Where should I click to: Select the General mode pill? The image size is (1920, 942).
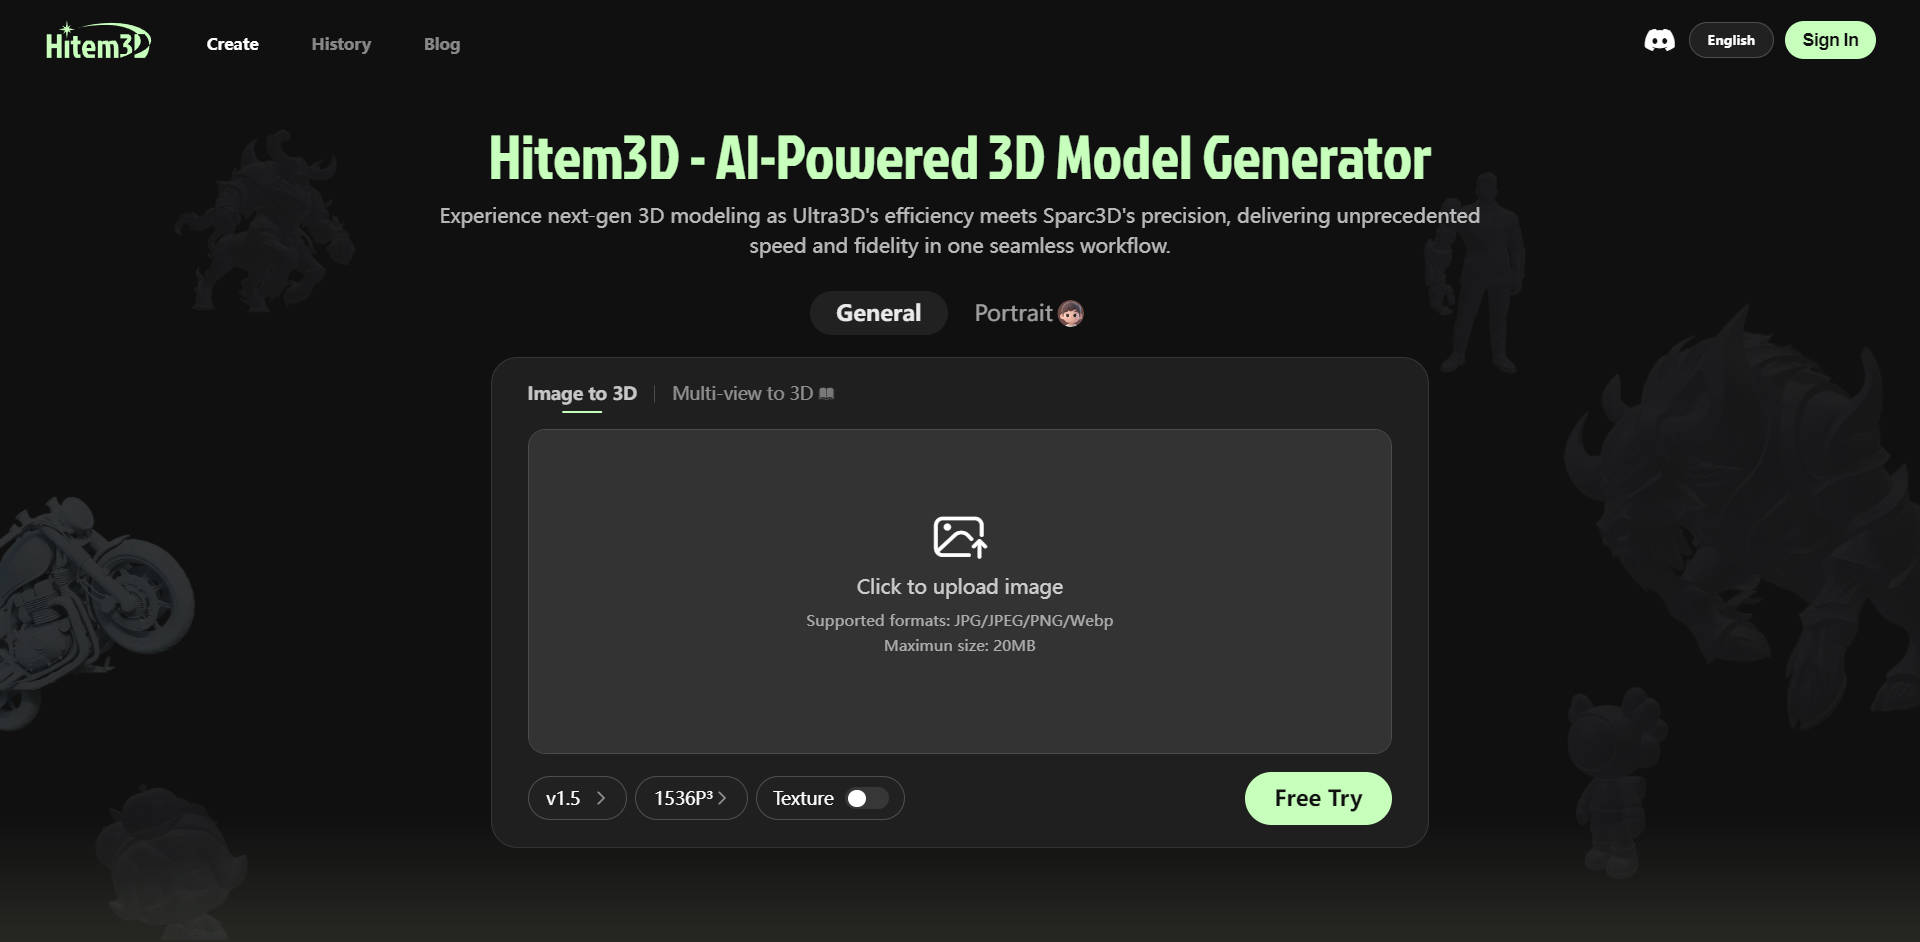pyautogui.click(x=878, y=312)
